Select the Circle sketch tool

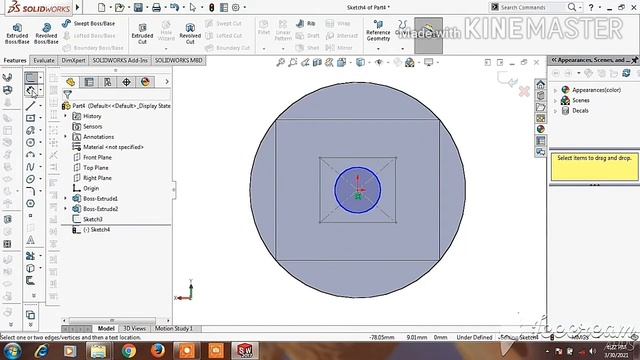click(31, 142)
